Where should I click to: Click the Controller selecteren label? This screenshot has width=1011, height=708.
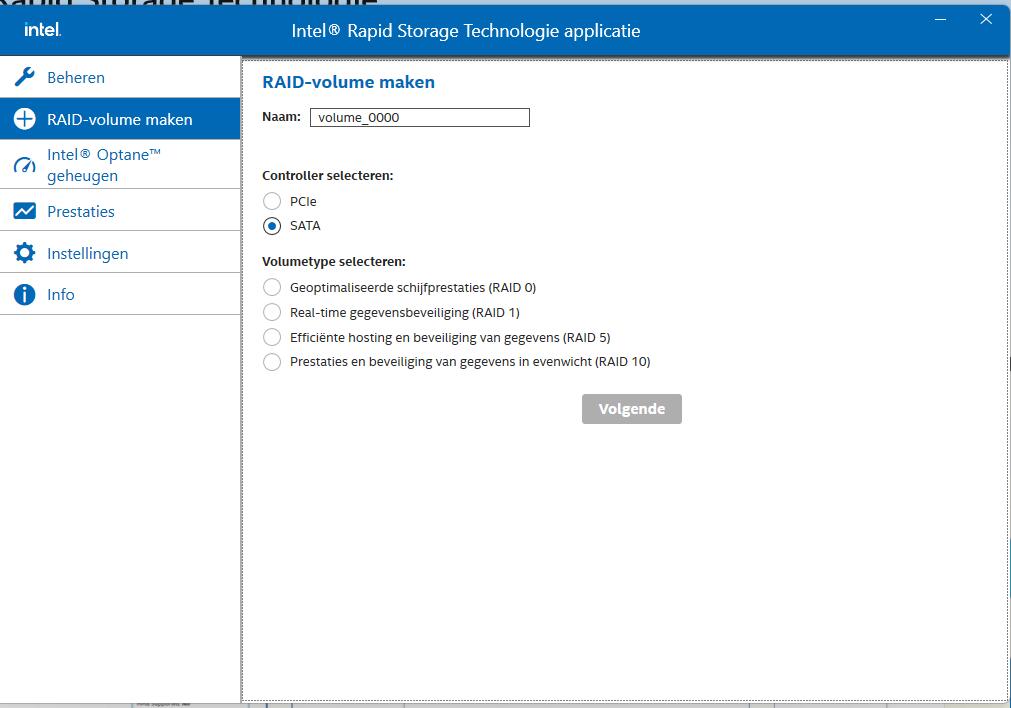tap(328, 175)
